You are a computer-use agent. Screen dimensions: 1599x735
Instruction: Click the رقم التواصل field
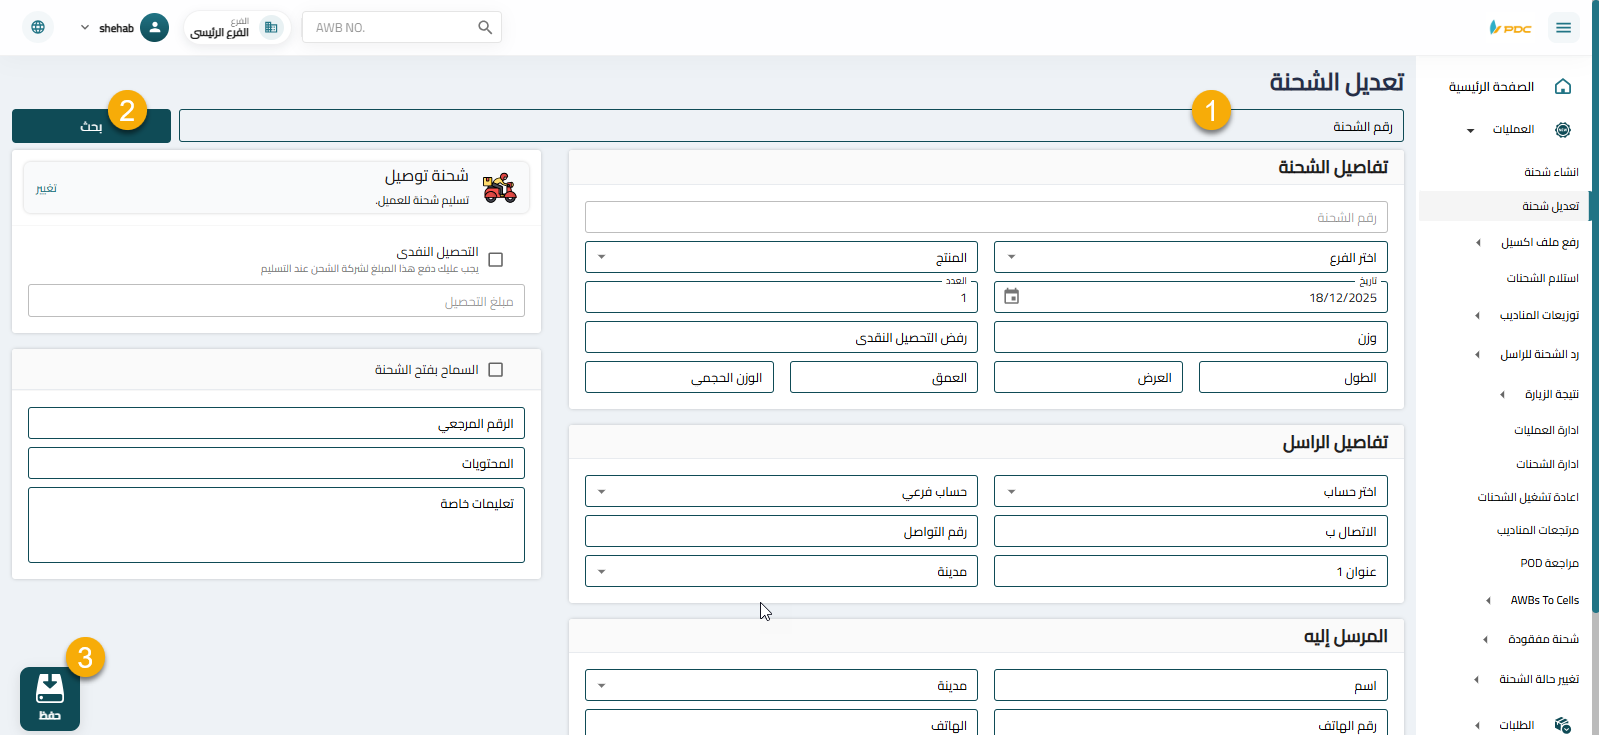(x=781, y=531)
